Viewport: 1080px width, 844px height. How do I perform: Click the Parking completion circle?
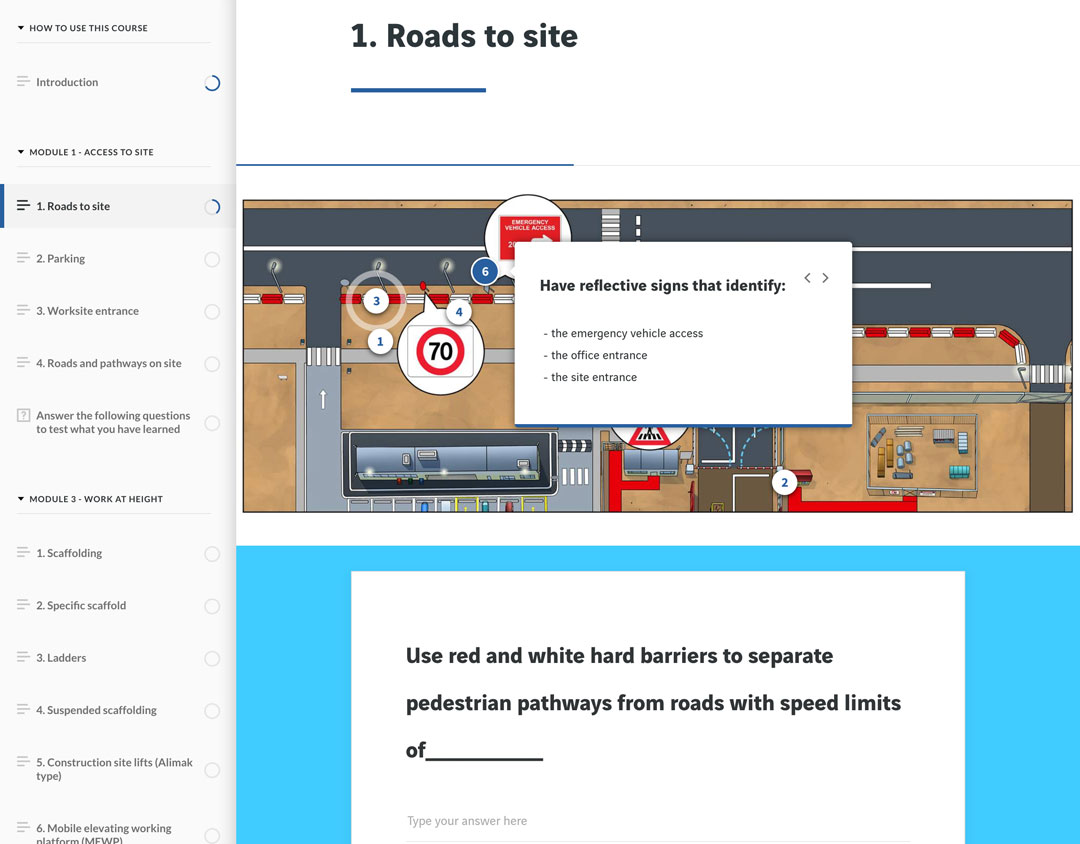[212, 260]
